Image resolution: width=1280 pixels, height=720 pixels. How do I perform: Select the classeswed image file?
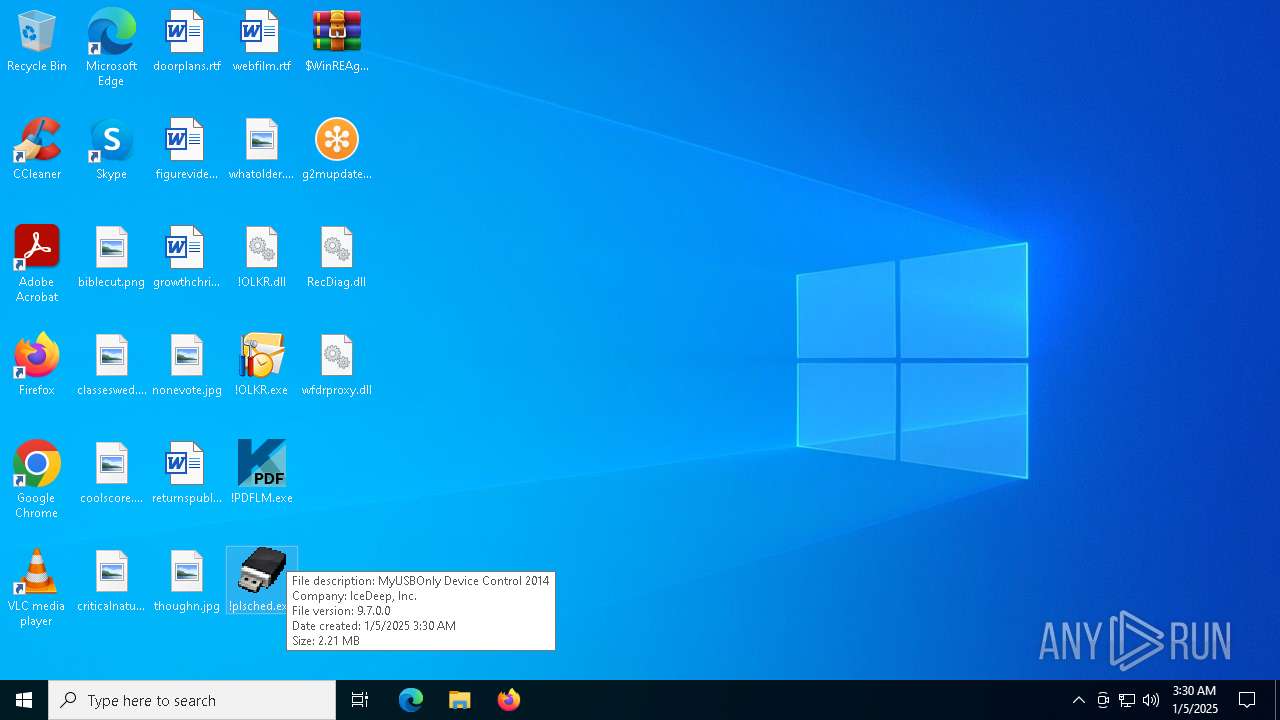point(111,366)
